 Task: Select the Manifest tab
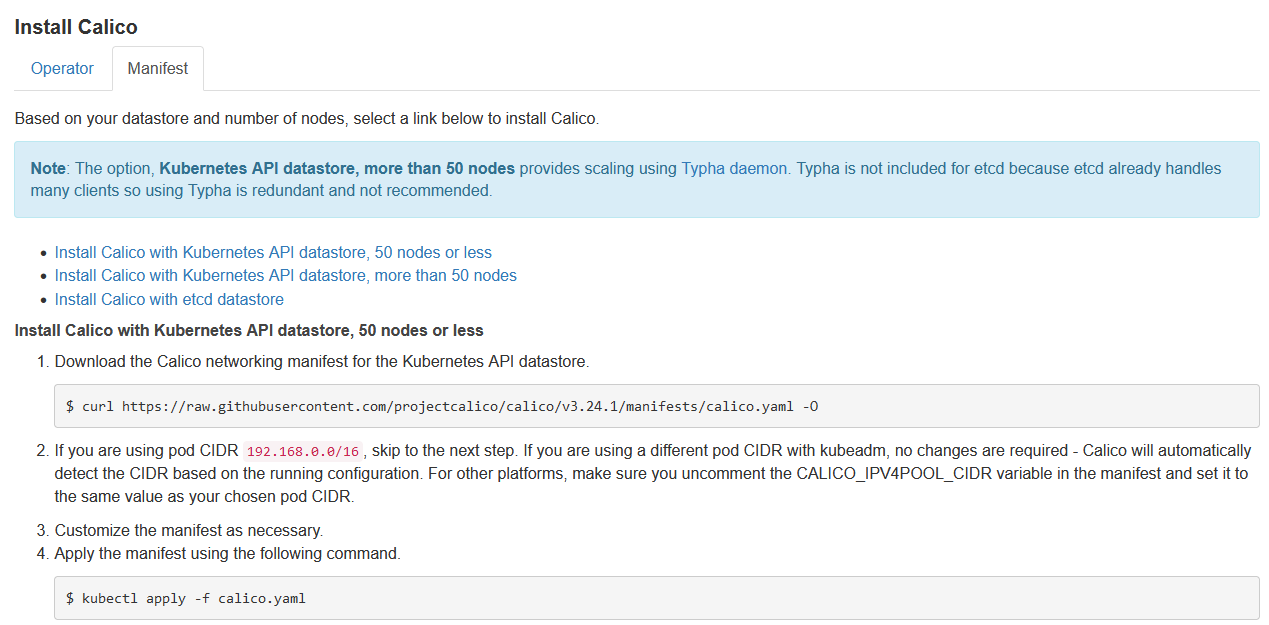(158, 69)
